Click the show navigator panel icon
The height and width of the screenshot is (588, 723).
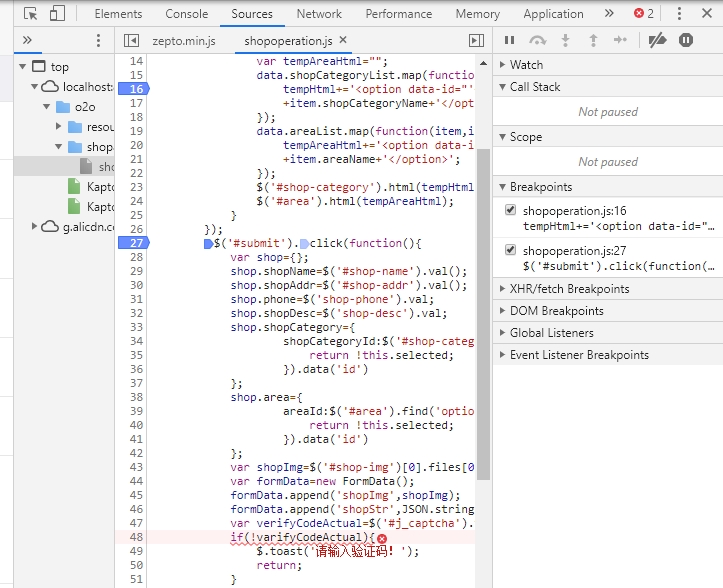[131, 41]
